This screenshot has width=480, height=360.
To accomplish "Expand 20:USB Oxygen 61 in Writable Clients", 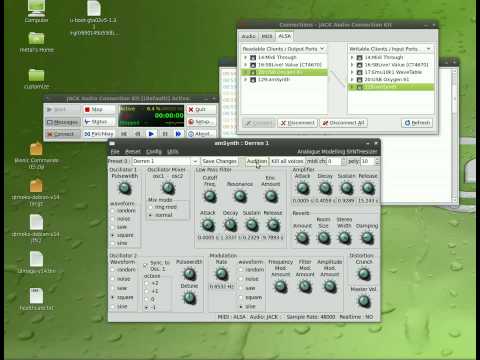I will 352,79.
